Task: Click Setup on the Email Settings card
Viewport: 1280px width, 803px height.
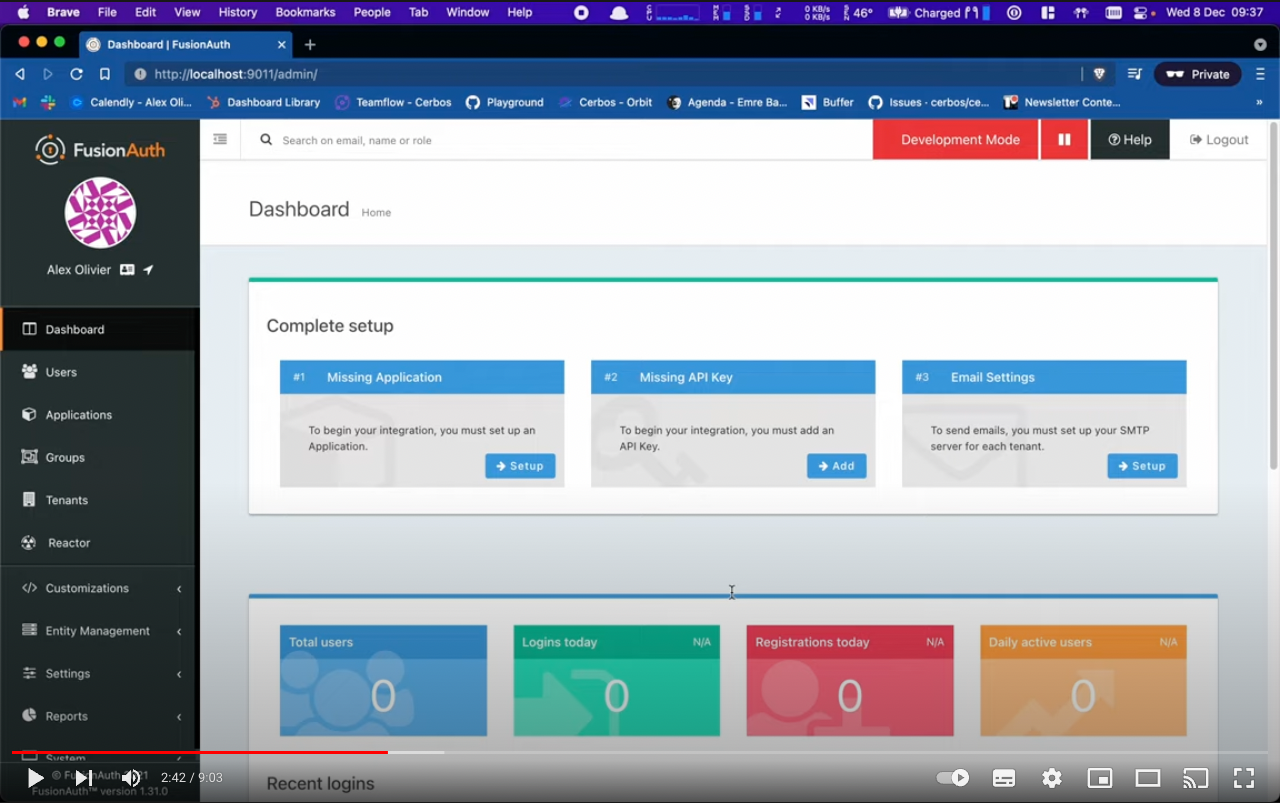Action: point(1142,466)
